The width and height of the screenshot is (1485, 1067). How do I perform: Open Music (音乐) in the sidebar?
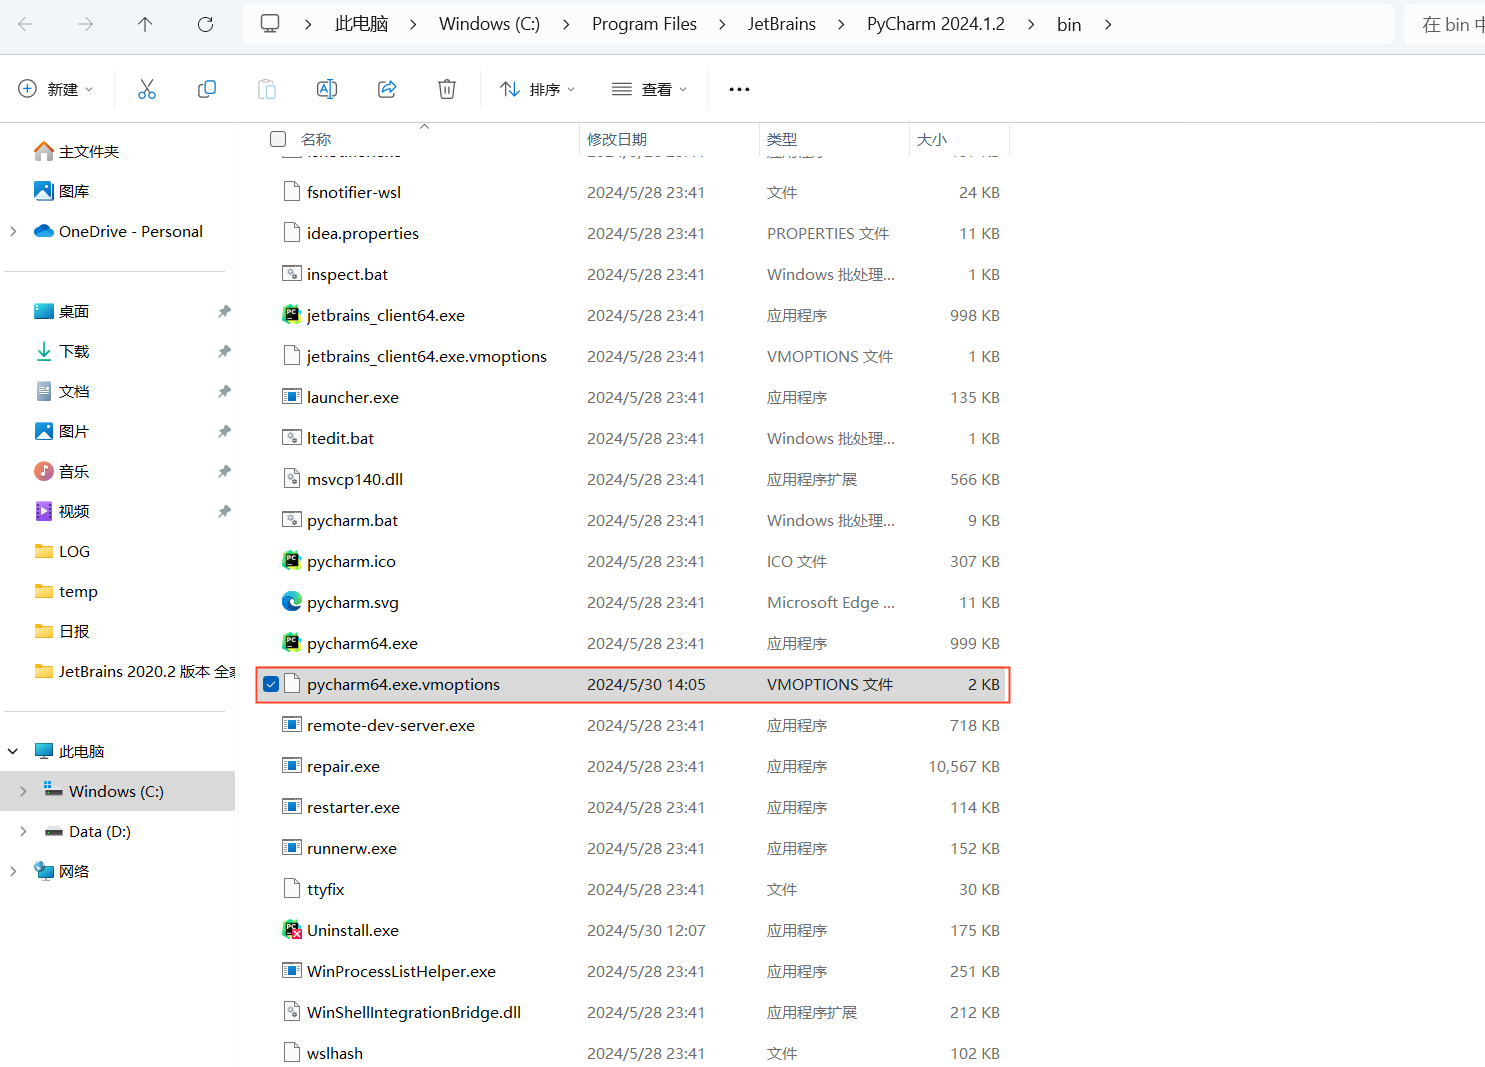(62, 471)
